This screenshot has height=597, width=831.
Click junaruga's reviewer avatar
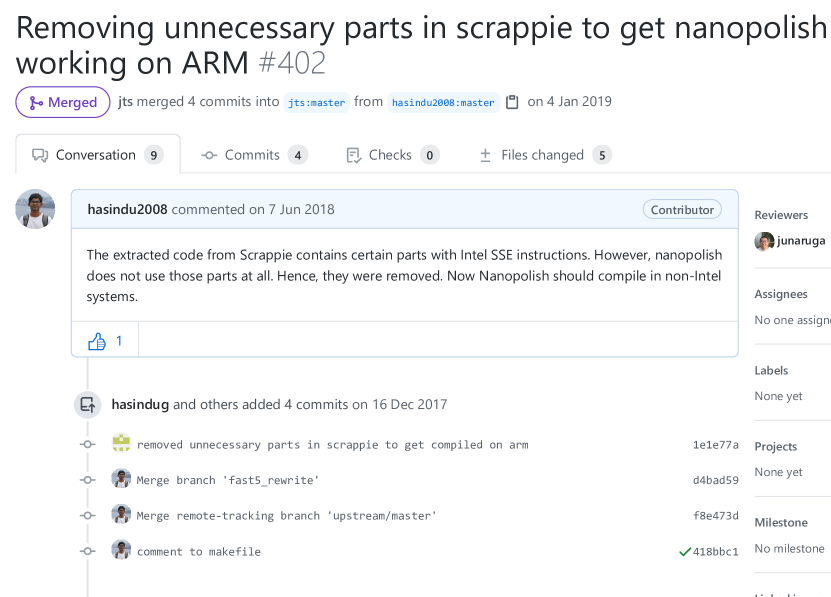[763, 242]
